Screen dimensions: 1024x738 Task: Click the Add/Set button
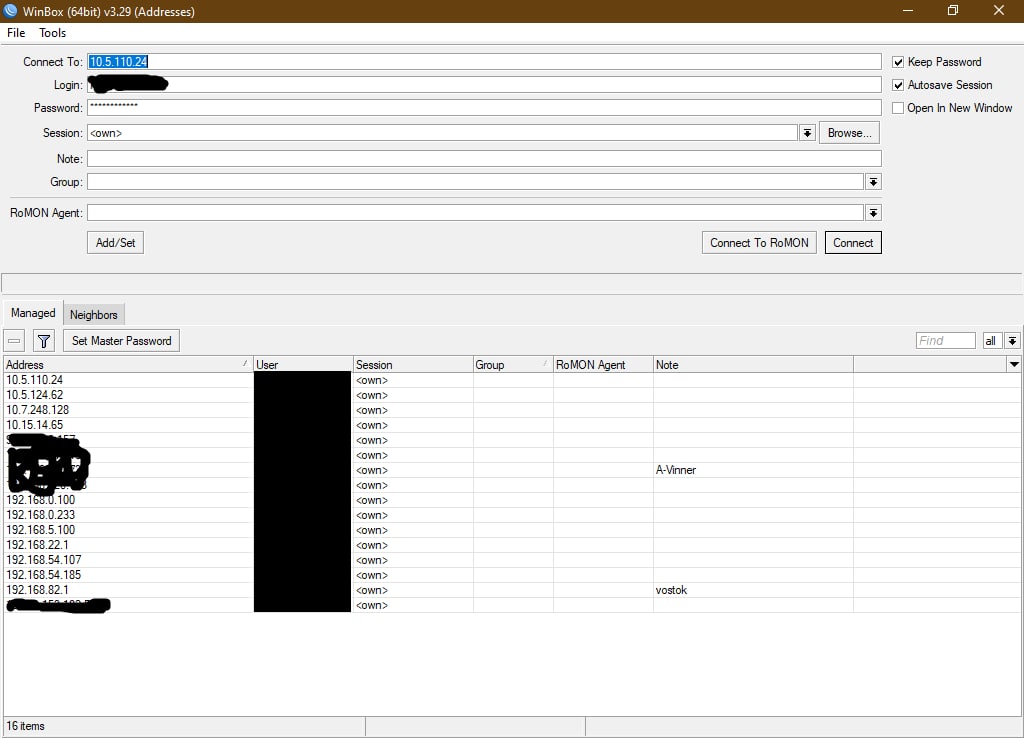click(x=116, y=243)
